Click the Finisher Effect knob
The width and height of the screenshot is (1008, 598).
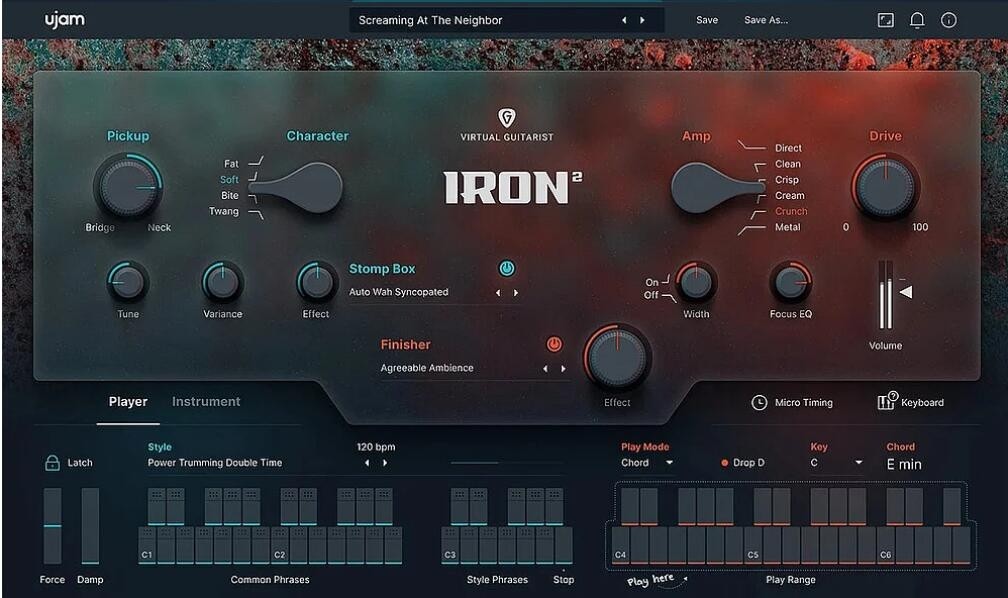click(x=617, y=358)
